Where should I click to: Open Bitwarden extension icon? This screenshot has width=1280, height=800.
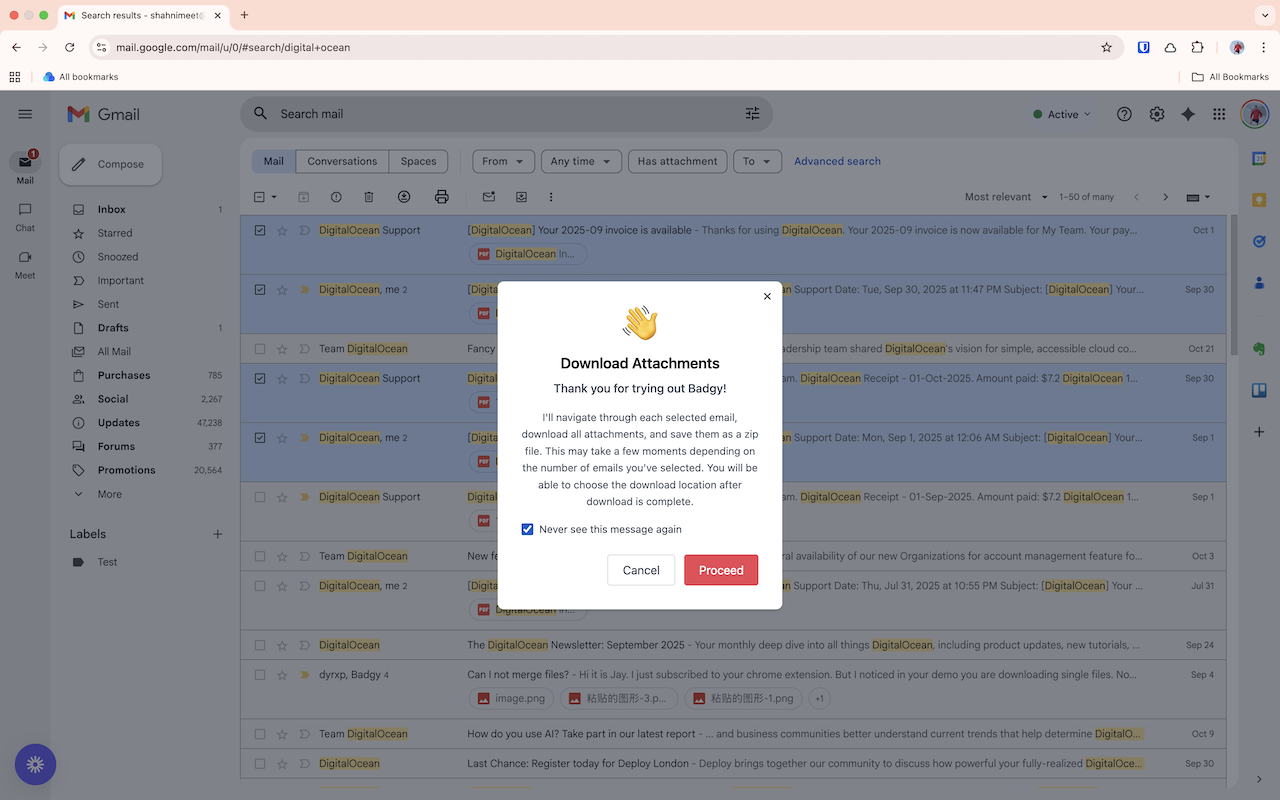coord(1144,47)
